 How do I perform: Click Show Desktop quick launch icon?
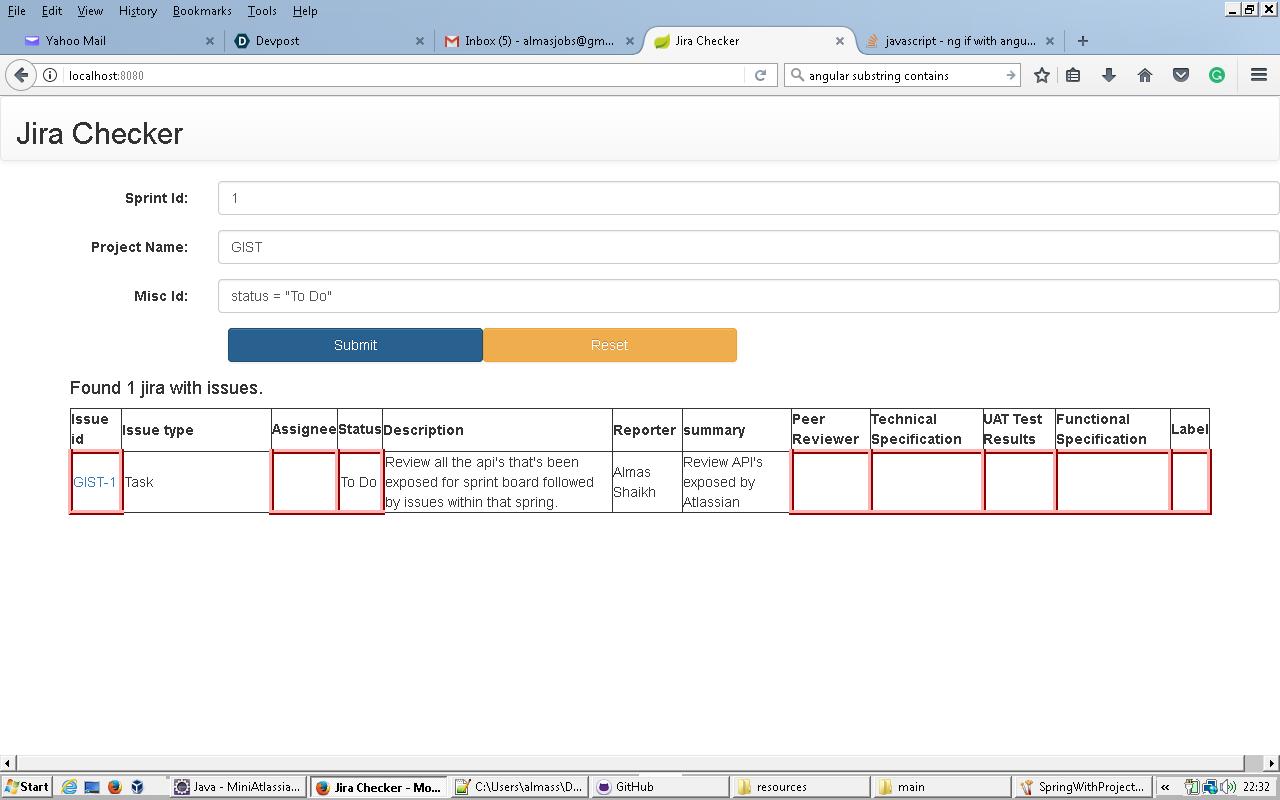pos(92,787)
